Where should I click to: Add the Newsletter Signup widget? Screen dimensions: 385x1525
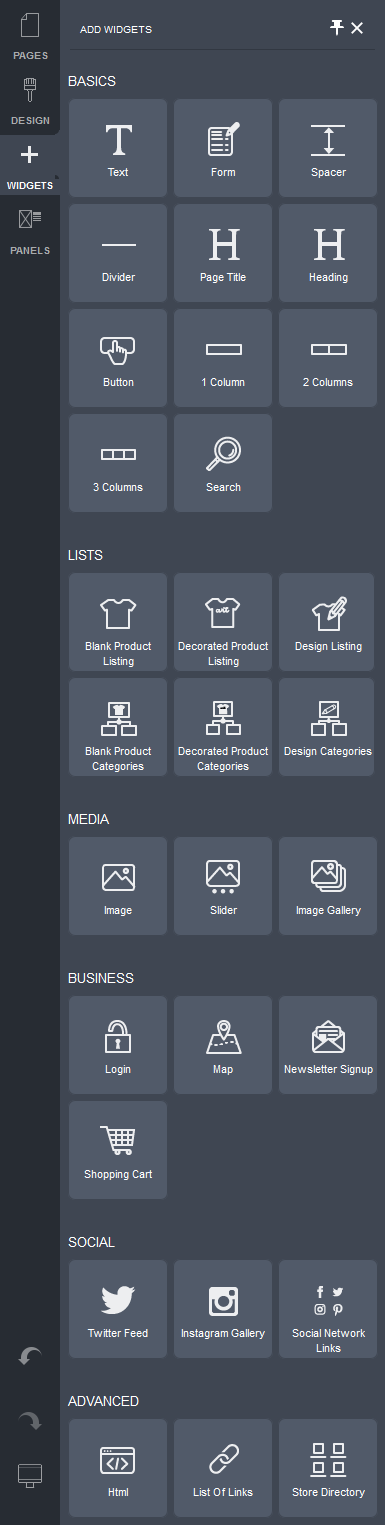(328, 1045)
